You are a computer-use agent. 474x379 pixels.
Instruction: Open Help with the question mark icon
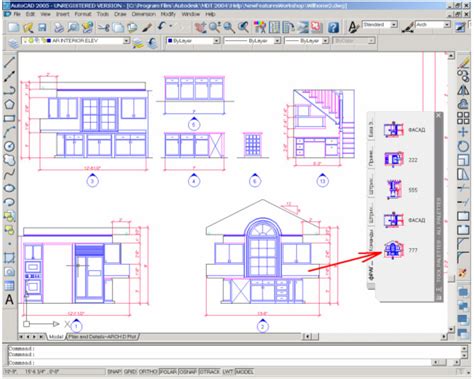coord(333,27)
